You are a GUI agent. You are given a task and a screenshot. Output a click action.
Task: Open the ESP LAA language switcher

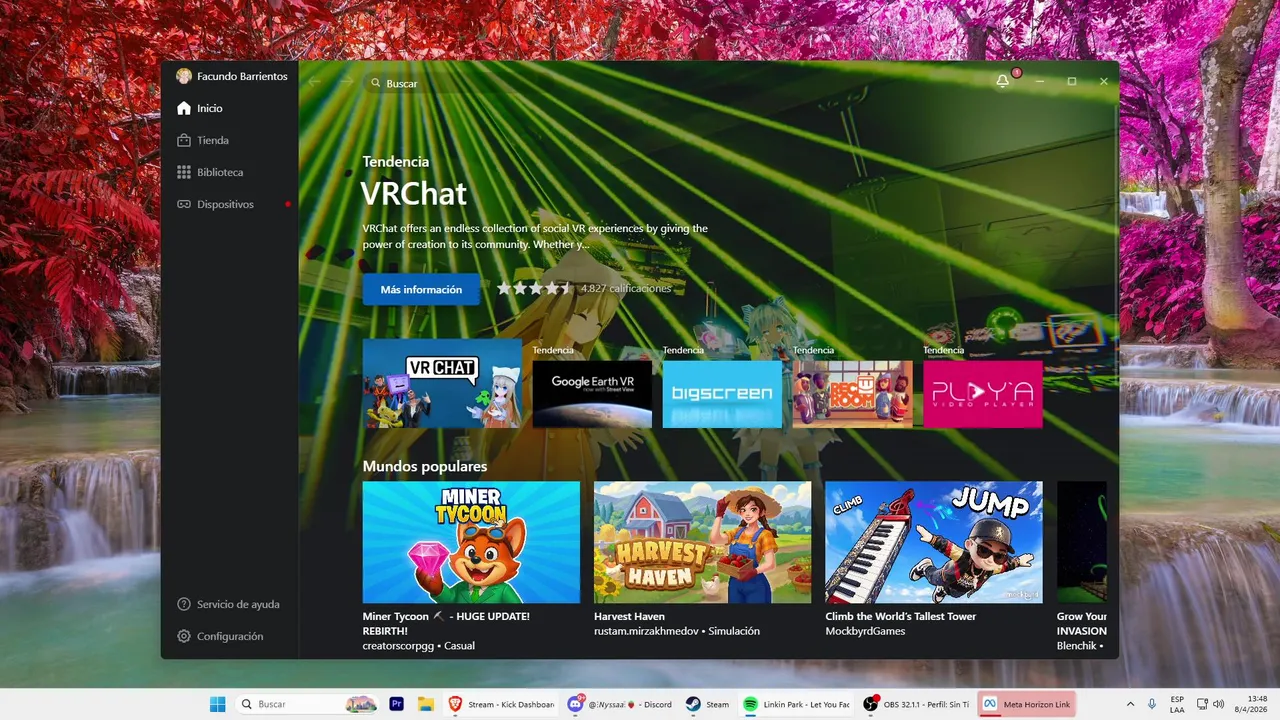pyautogui.click(x=1177, y=704)
